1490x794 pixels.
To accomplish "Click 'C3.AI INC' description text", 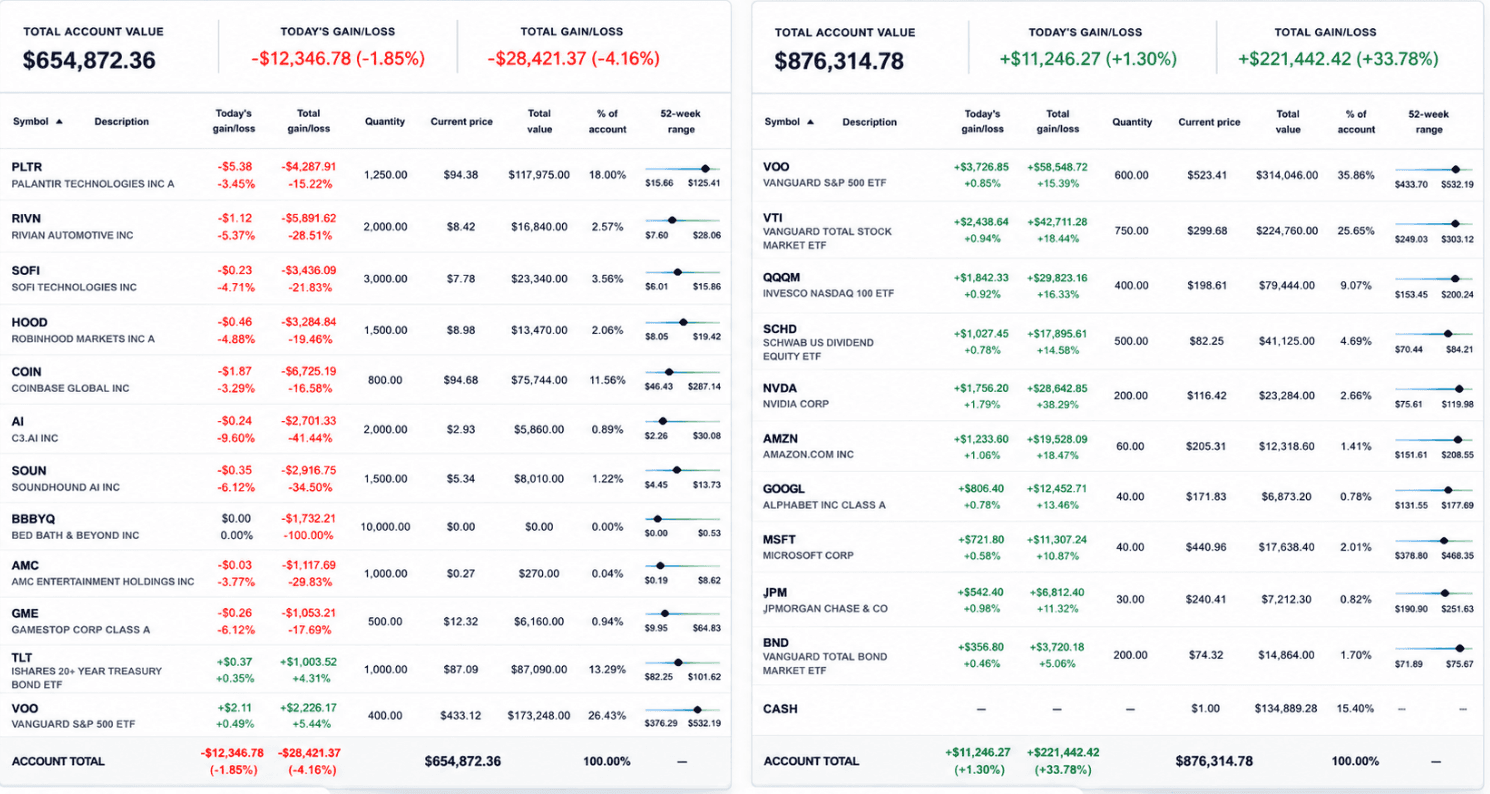I will (35, 438).
